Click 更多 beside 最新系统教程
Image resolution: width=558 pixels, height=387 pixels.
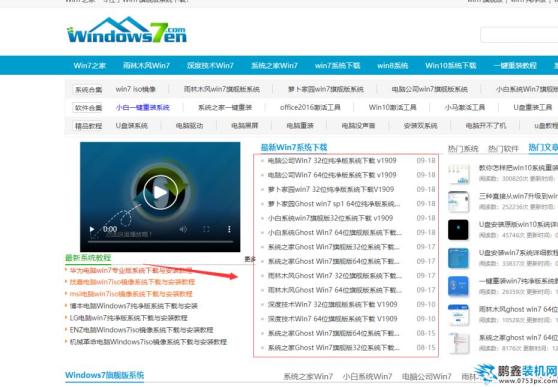pyautogui.click(x=250, y=259)
